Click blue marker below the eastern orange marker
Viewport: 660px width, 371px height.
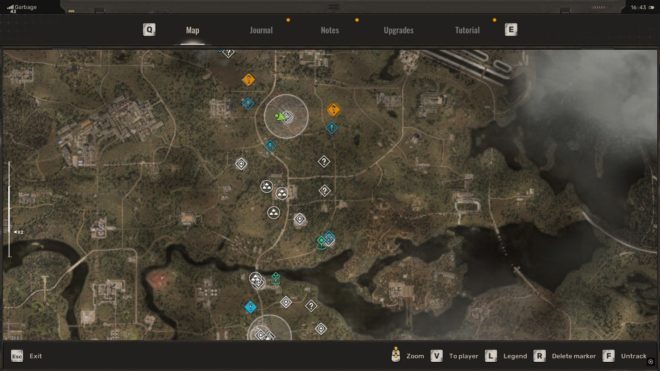pos(332,128)
